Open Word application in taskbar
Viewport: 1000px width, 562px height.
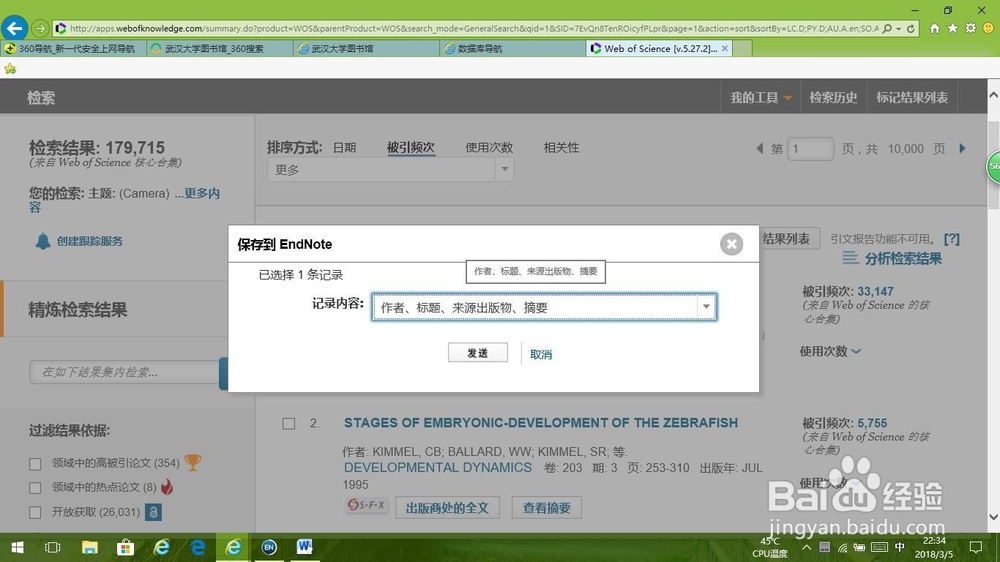(305, 547)
